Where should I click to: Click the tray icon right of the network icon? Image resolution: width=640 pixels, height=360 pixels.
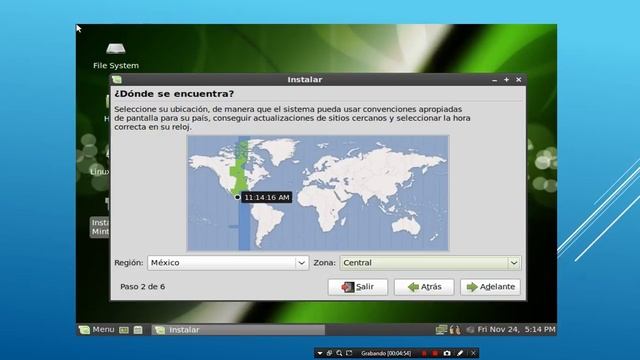[455, 329]
